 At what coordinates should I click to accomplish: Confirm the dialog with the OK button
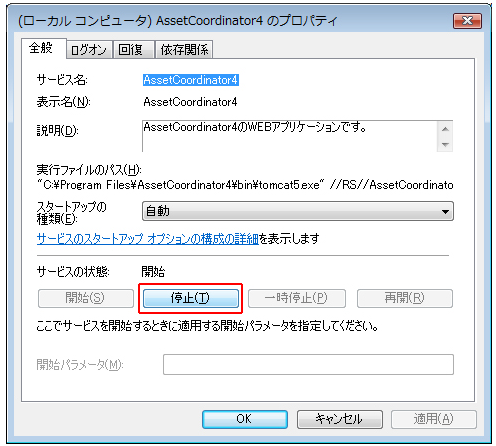245,419
